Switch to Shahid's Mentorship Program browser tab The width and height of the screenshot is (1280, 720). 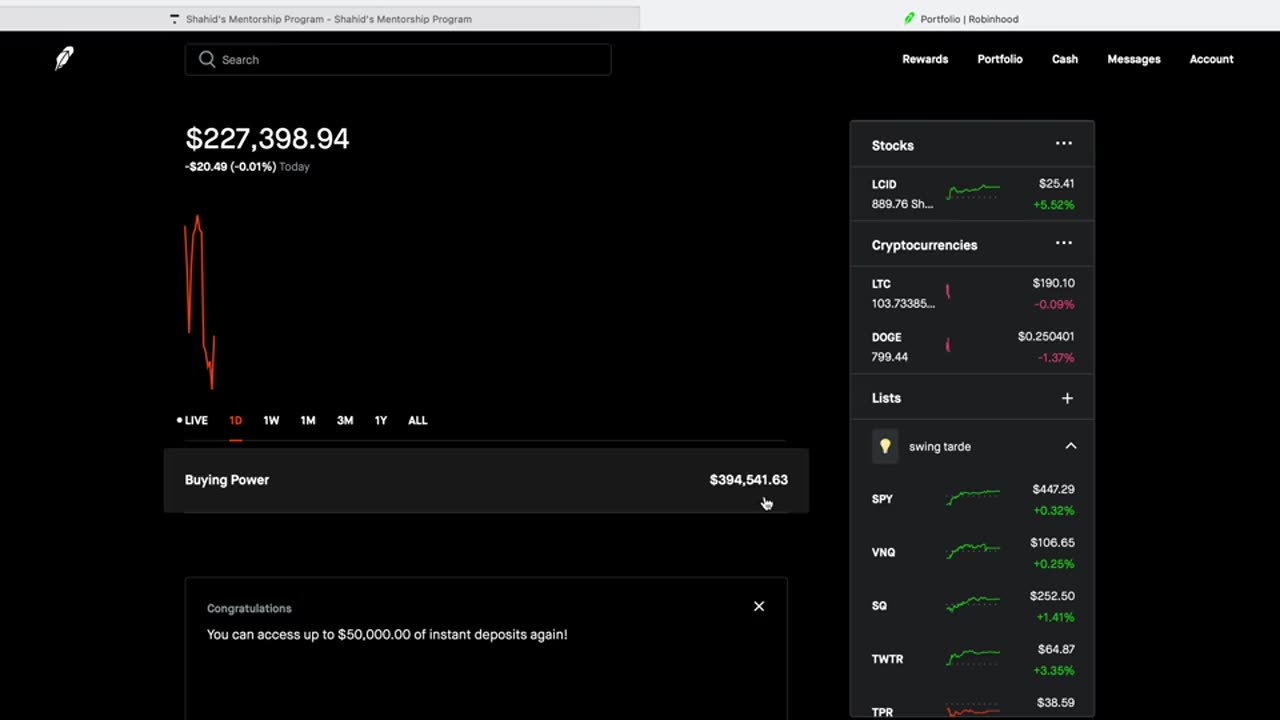pos(320,18)
